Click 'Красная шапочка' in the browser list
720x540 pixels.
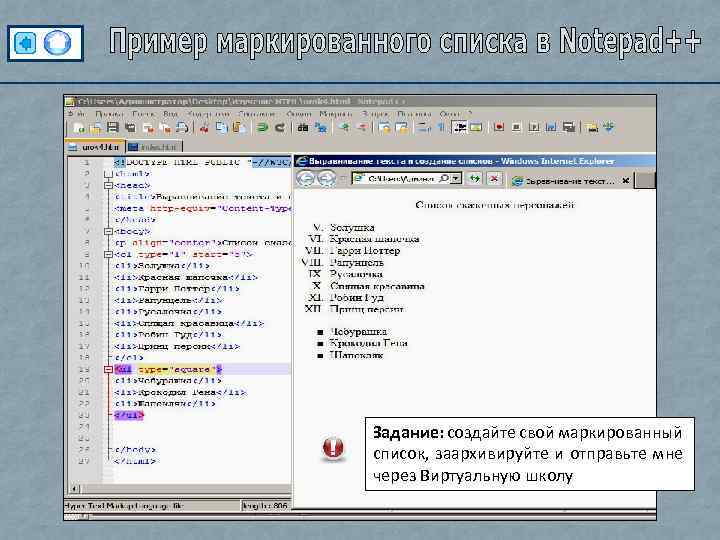[x=374, y=239]
